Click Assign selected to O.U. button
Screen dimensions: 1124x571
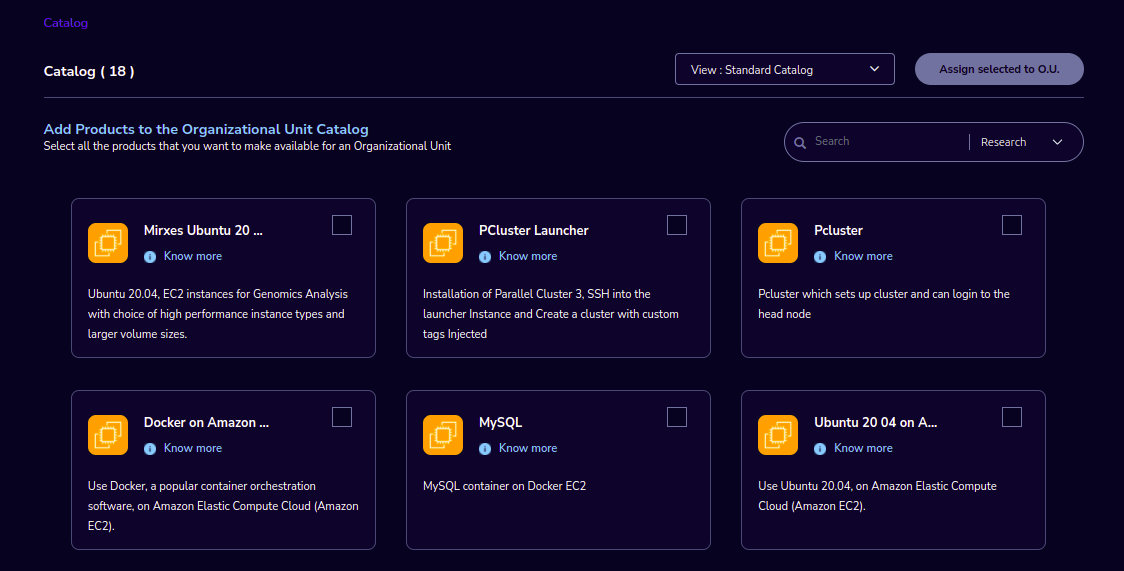(999, 69)
